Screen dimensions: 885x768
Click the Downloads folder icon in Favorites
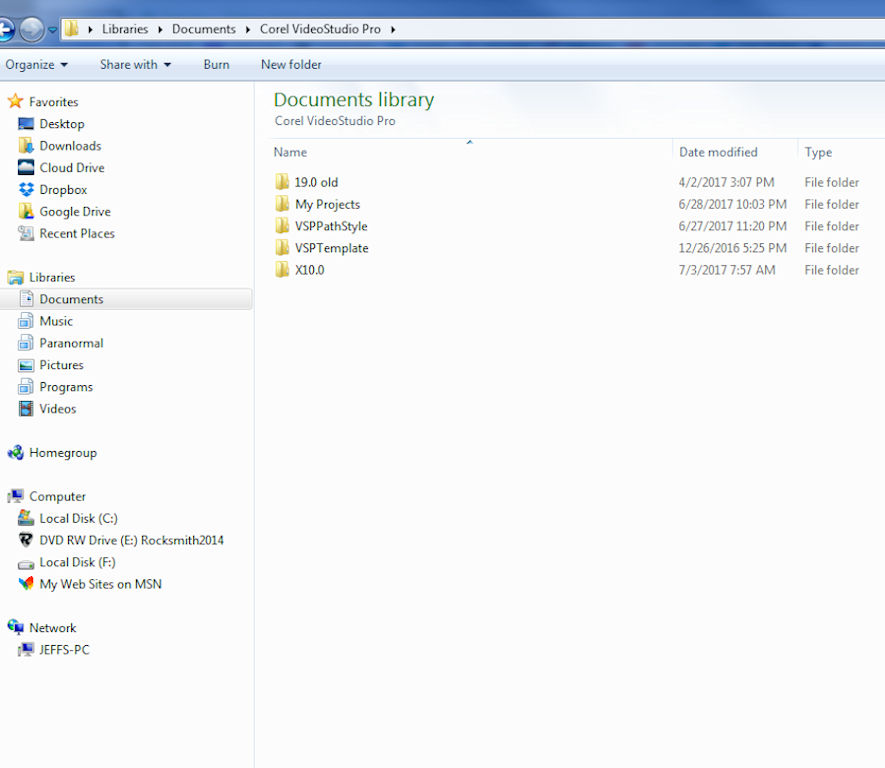click(x=26, y=146)
